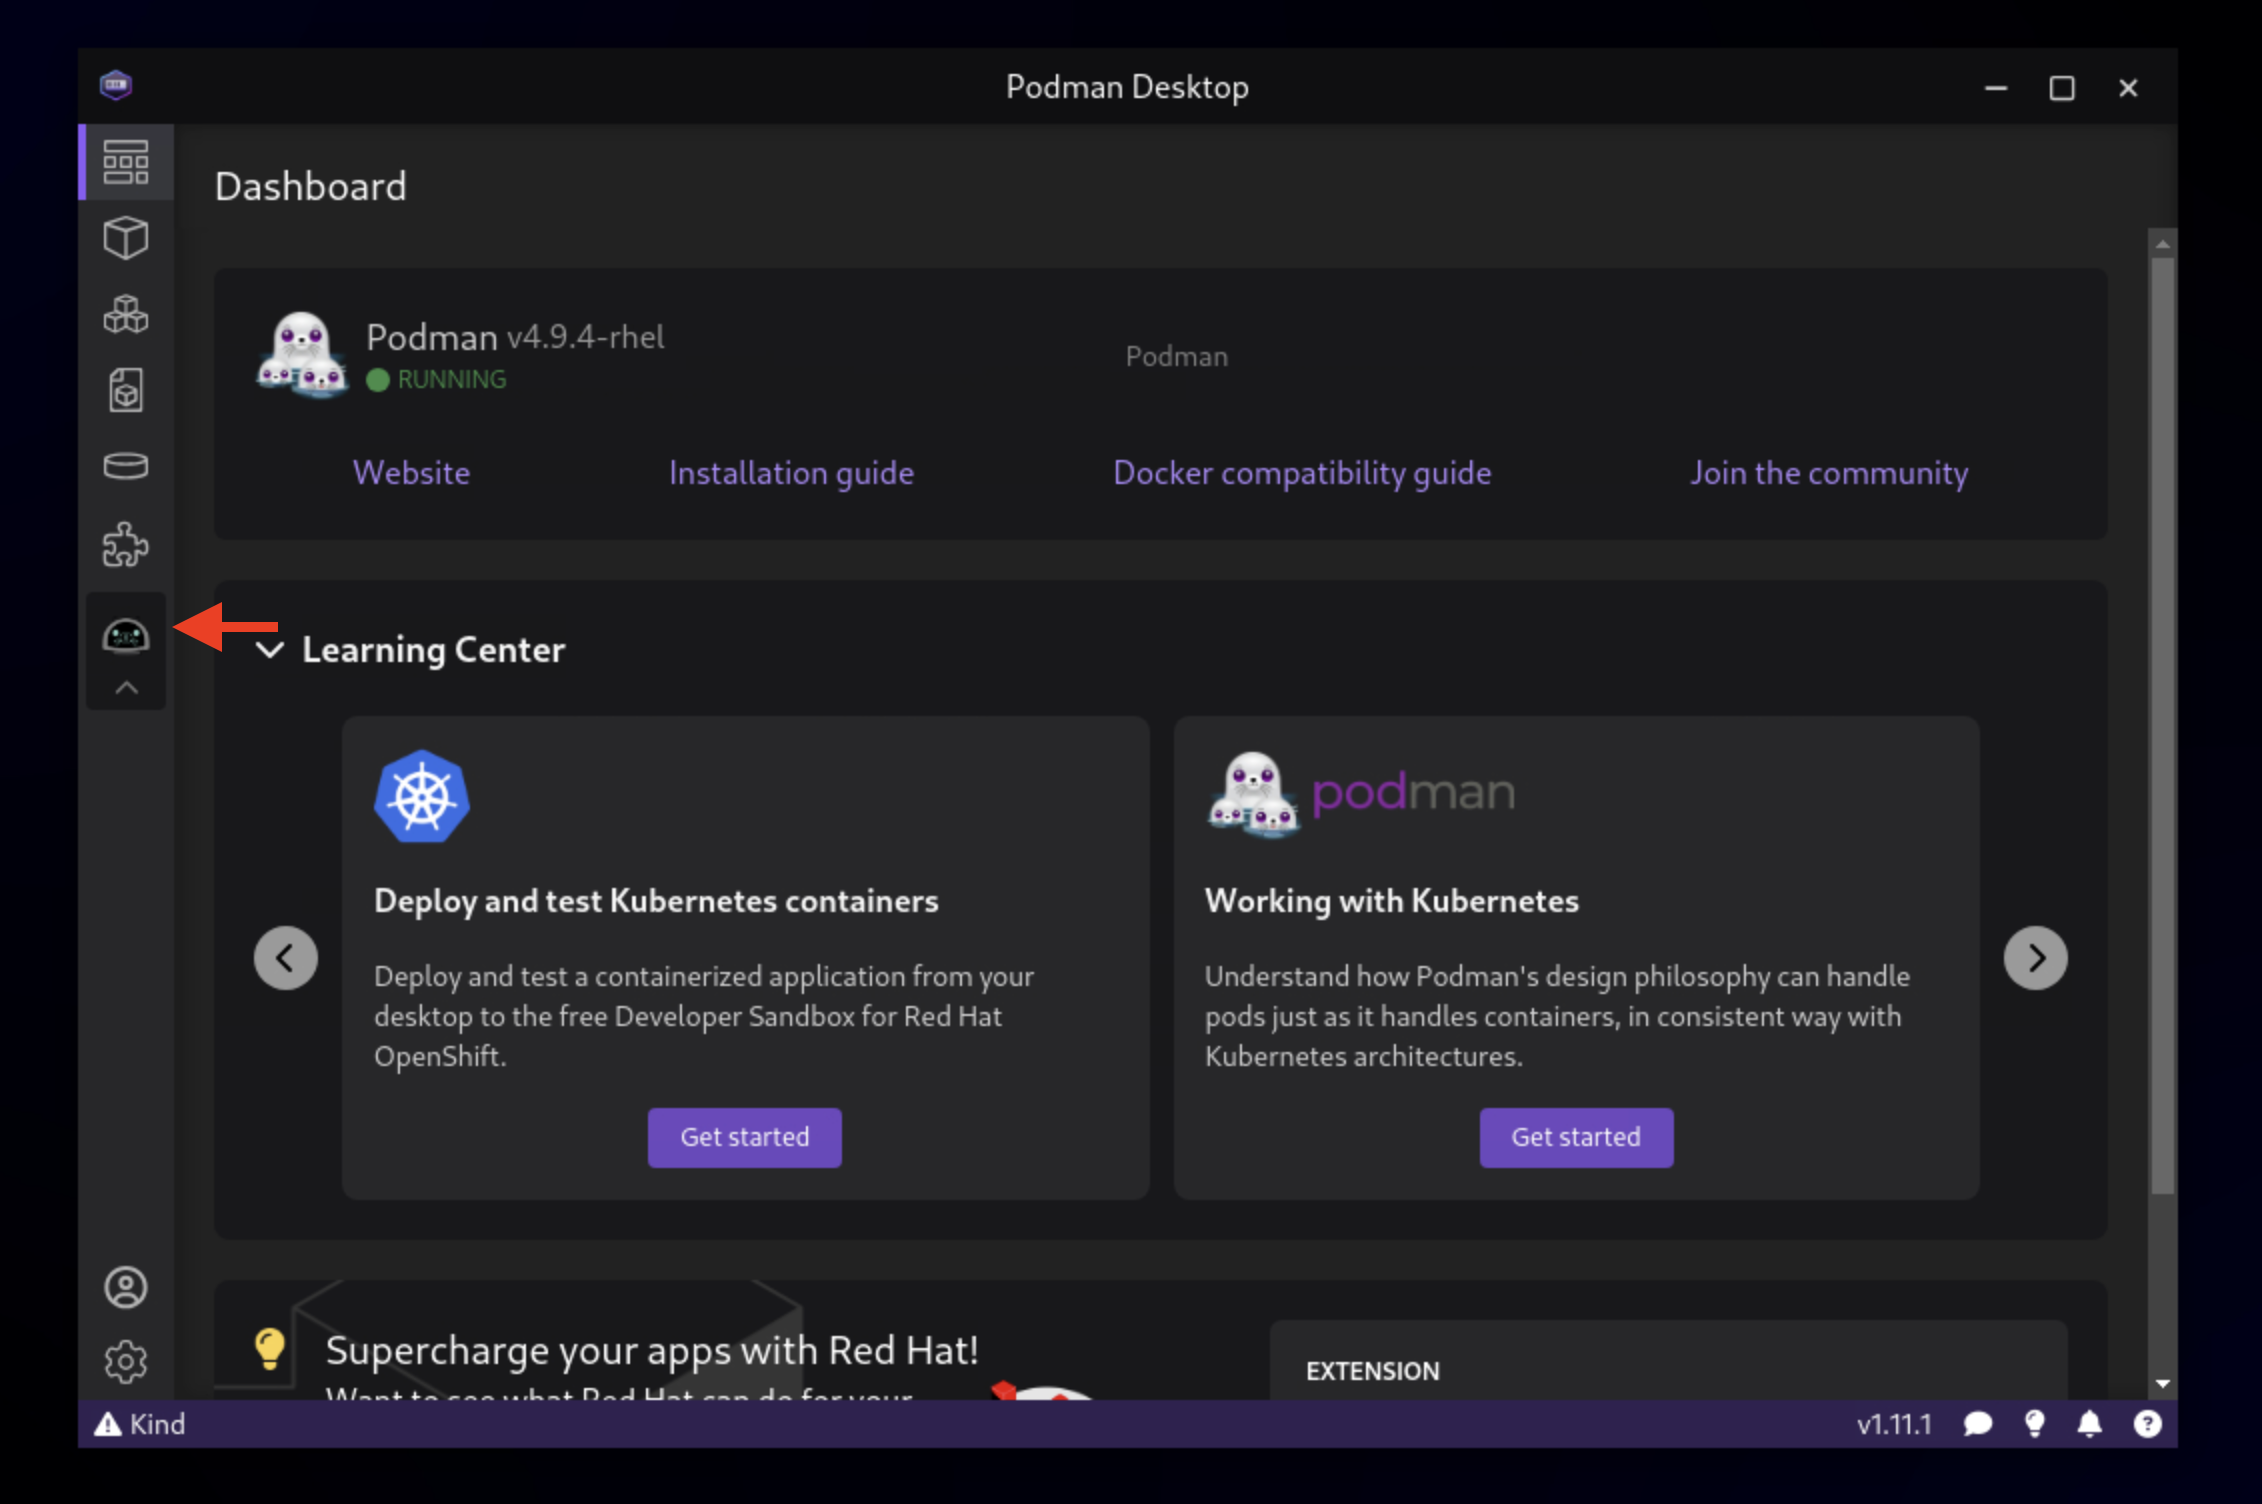Click the Kind warning status bar item
This screenshot has height=1504, width=2262.
140,1424
